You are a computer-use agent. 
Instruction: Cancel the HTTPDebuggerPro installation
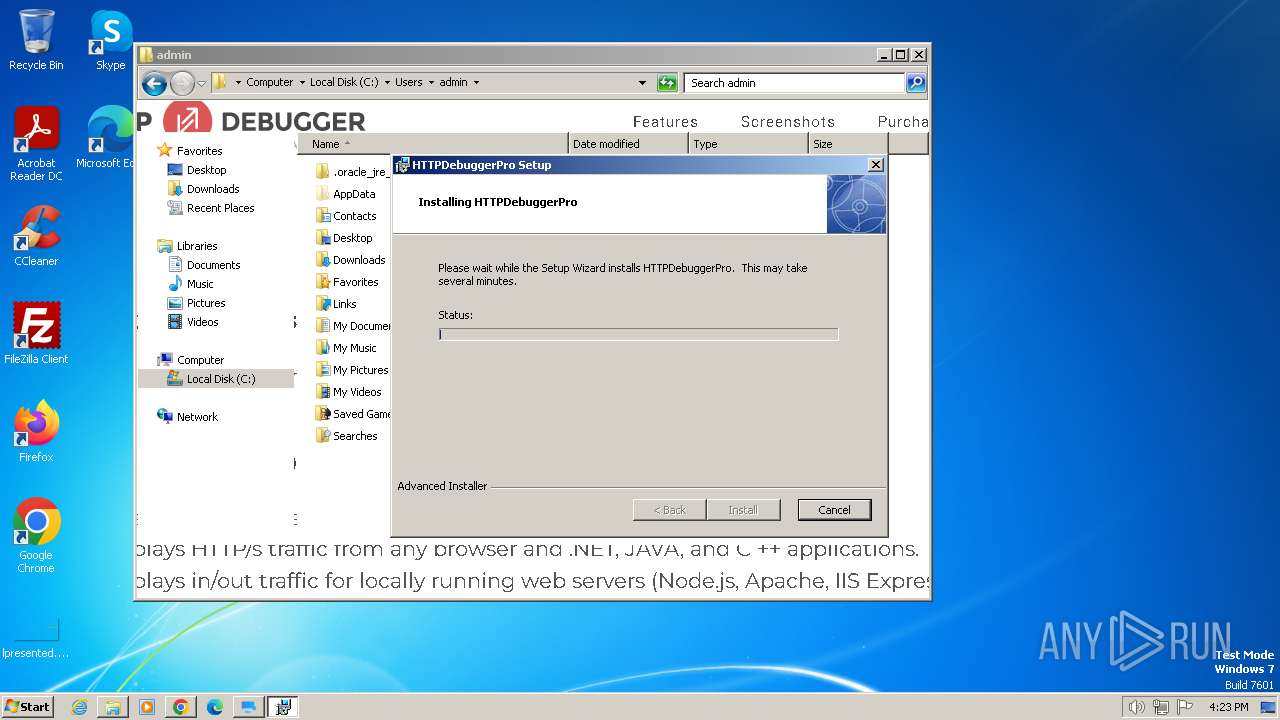834,510
